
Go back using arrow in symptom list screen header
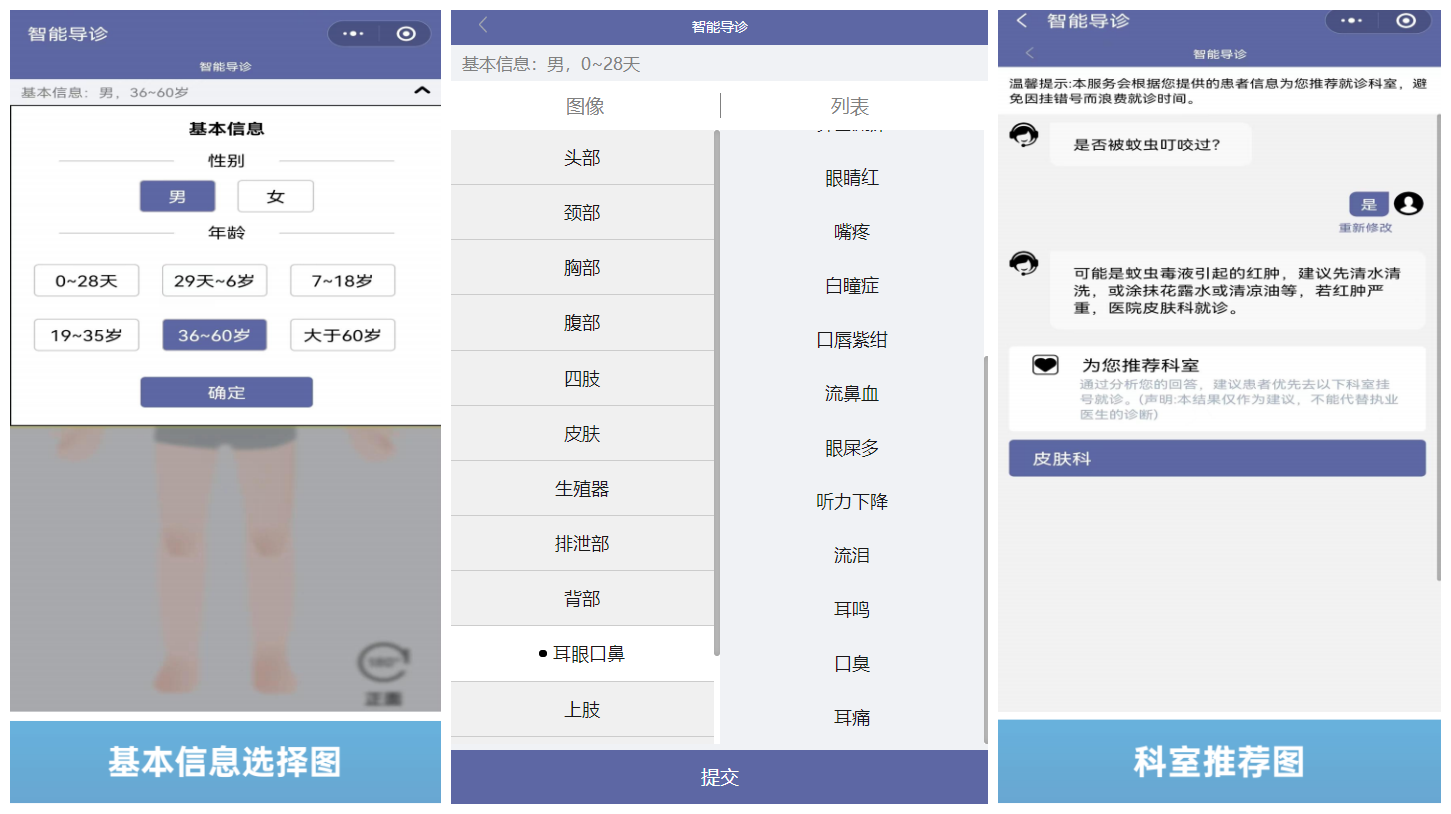coord(483,25)
